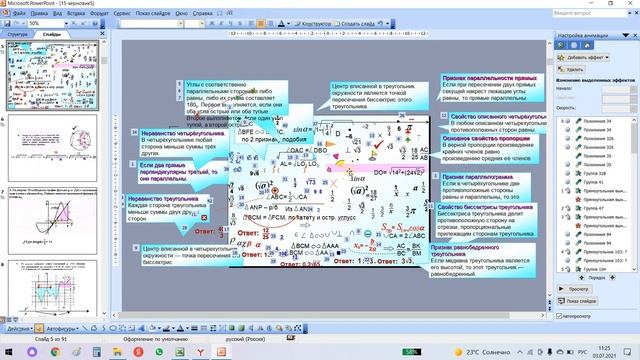Click the language status русский (Россия)
The height and width of the screenshot is (360, 640).
click(x=245, y=339)
